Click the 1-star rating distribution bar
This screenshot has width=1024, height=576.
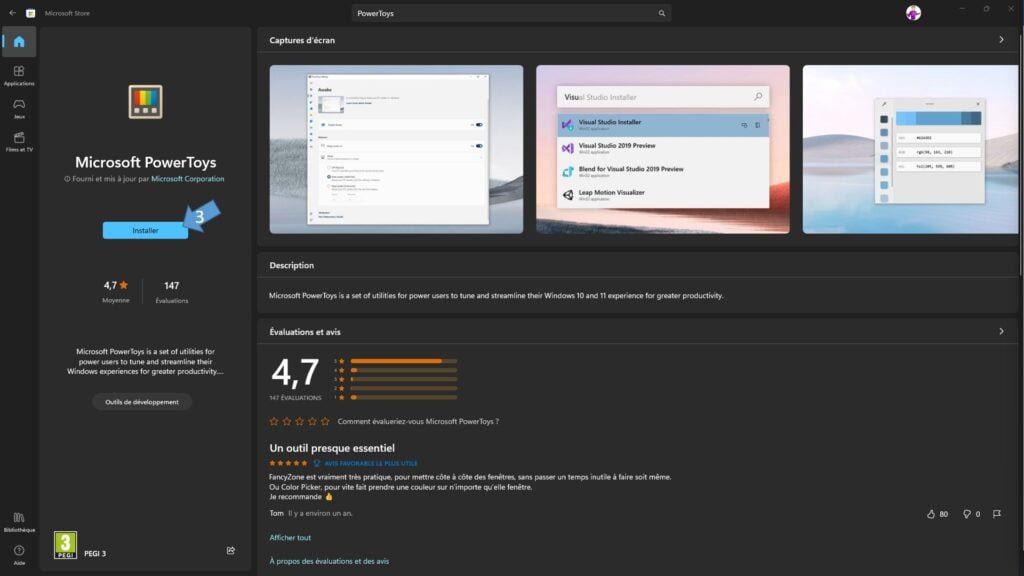pyautogui.click(x=404, y=398)
